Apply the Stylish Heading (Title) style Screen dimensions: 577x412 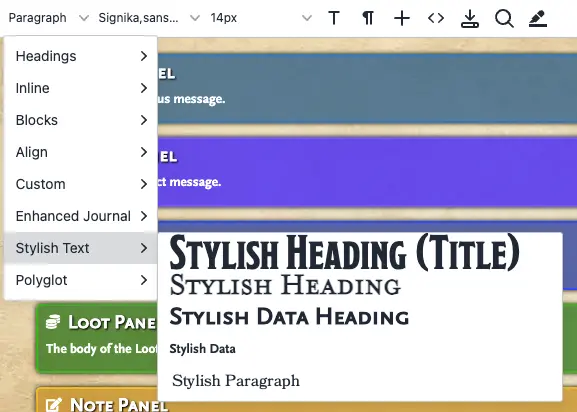(x=344, y=253)
